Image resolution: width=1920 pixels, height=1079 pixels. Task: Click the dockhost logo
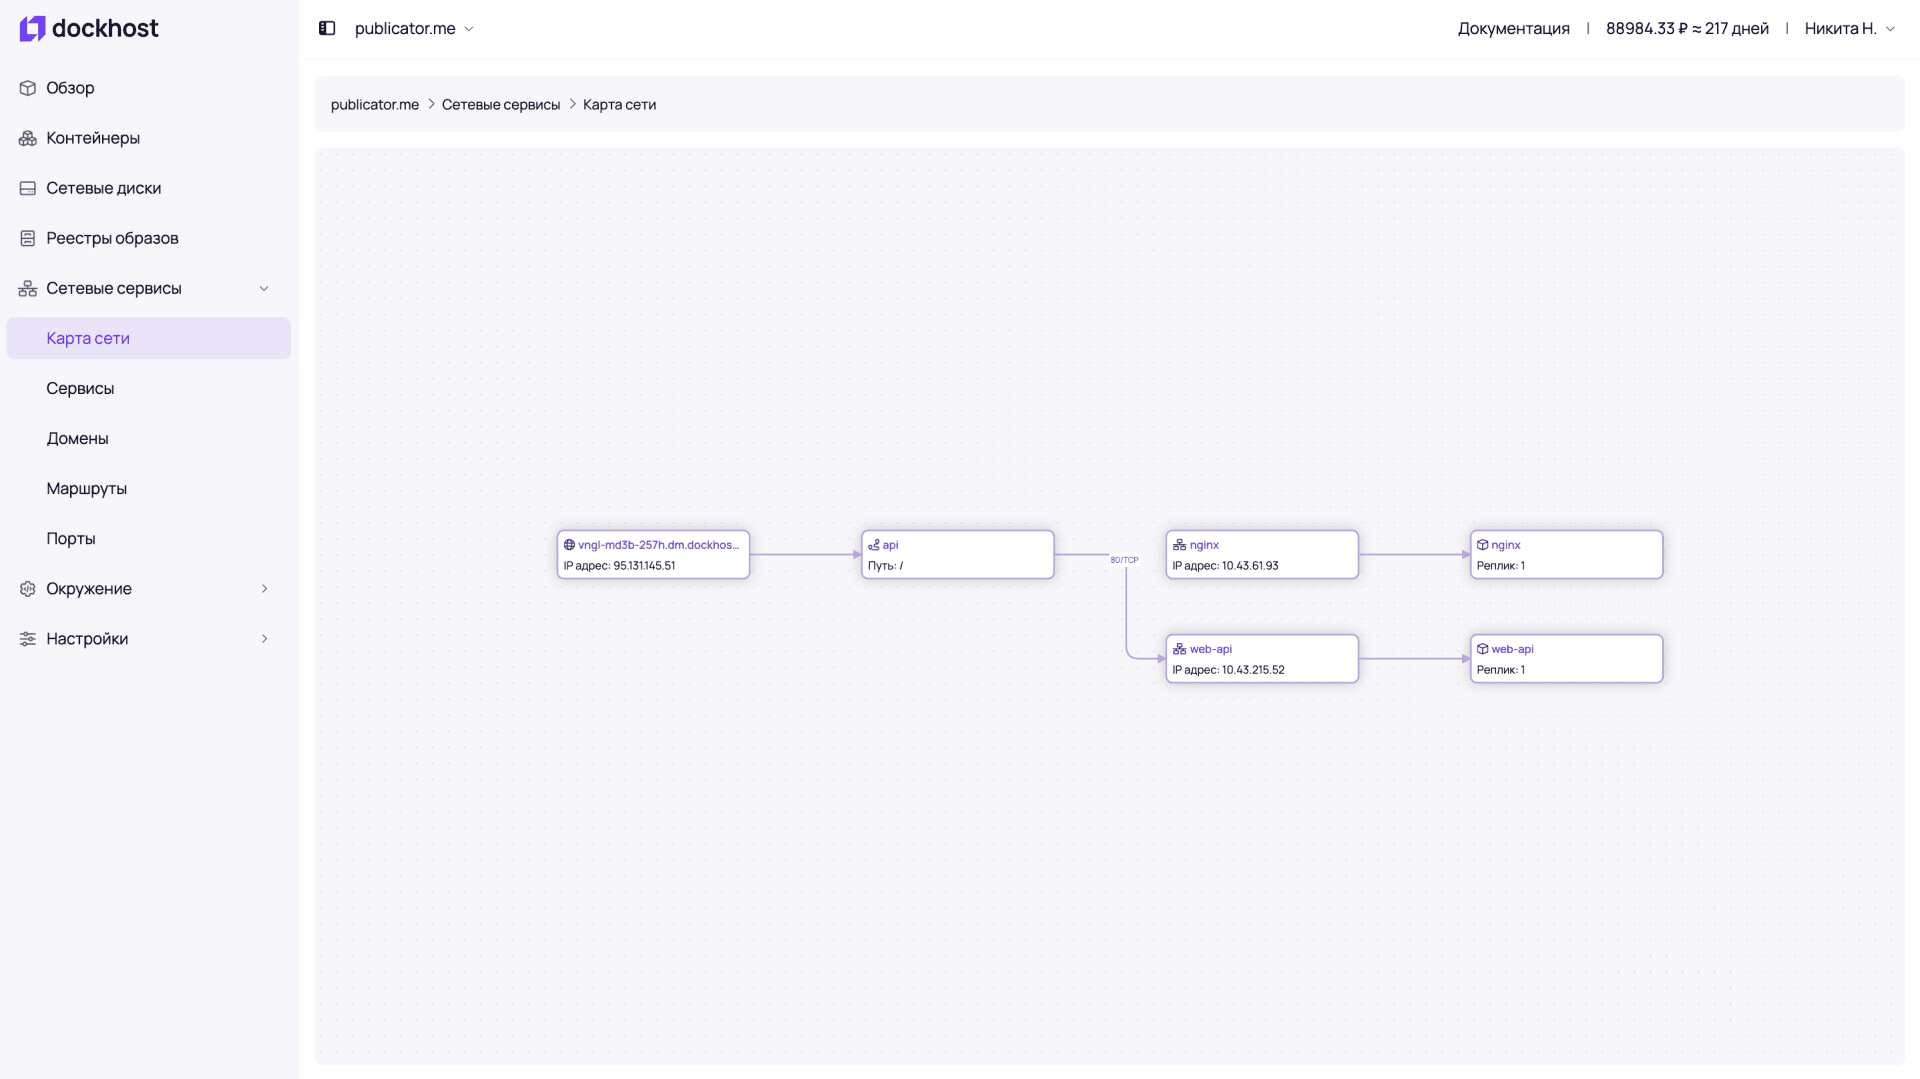(x=89, y=28)
